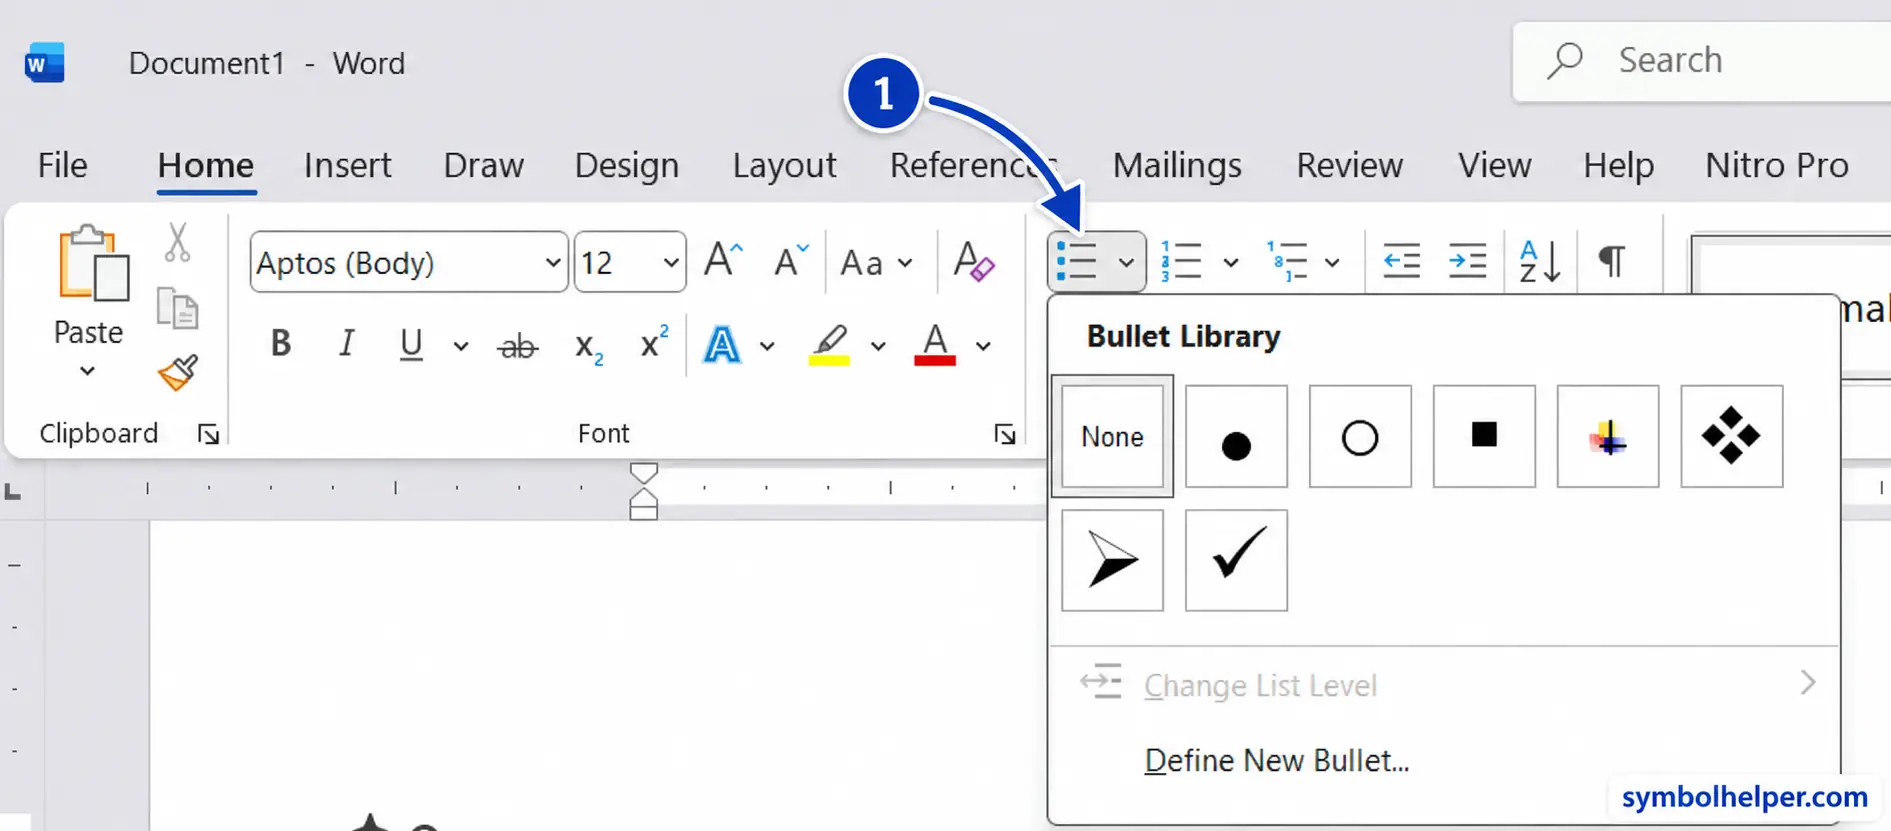This screenshot has width=1891, height=831.
Task: Open the Aptos (Body) font name dropdown
Action: click(x=552, y=263)
